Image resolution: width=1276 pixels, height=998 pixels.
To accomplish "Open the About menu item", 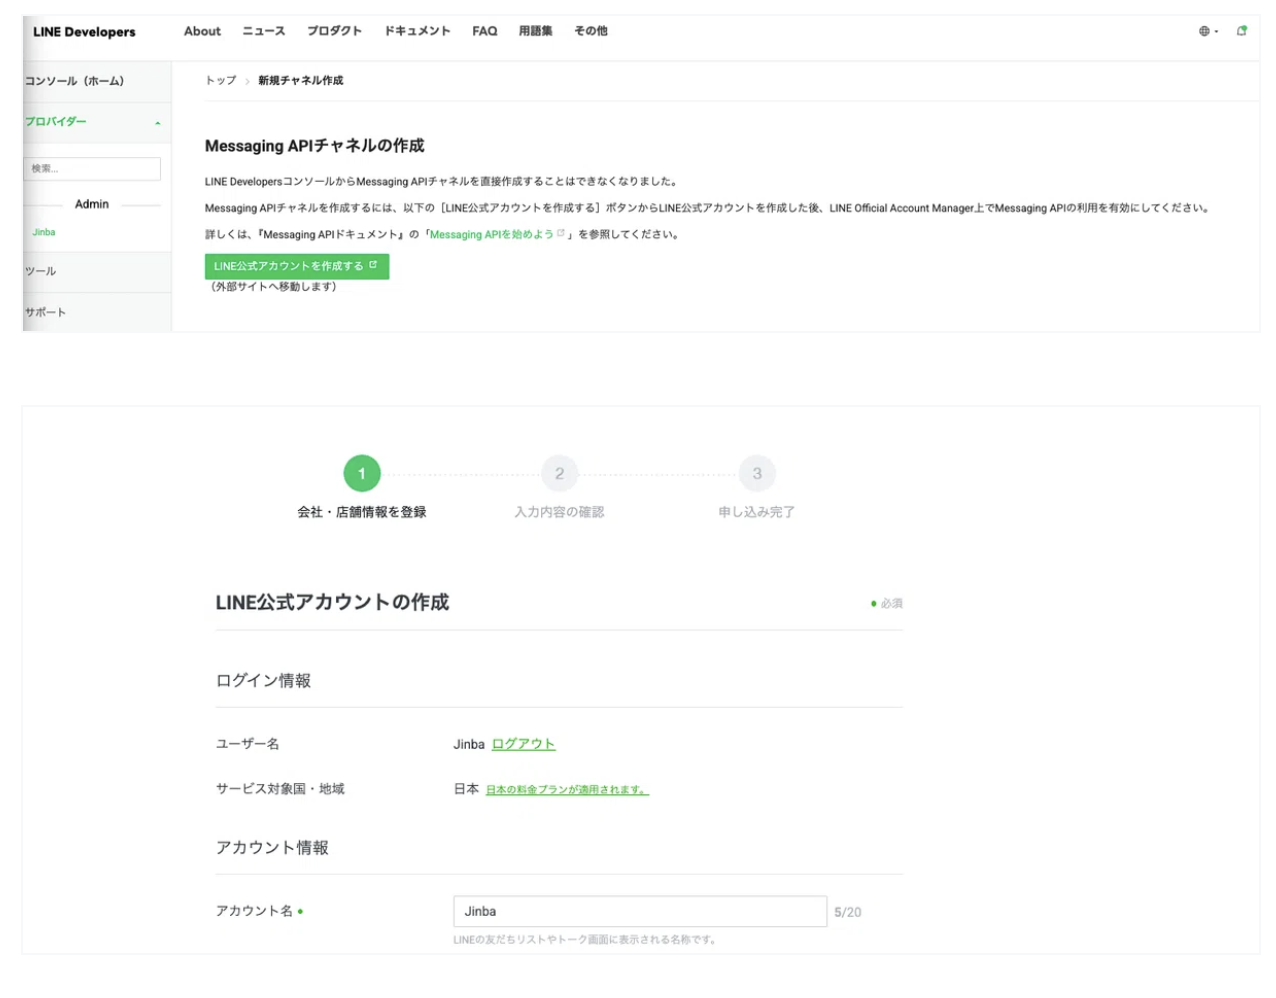I will click(x=202, y=31).
